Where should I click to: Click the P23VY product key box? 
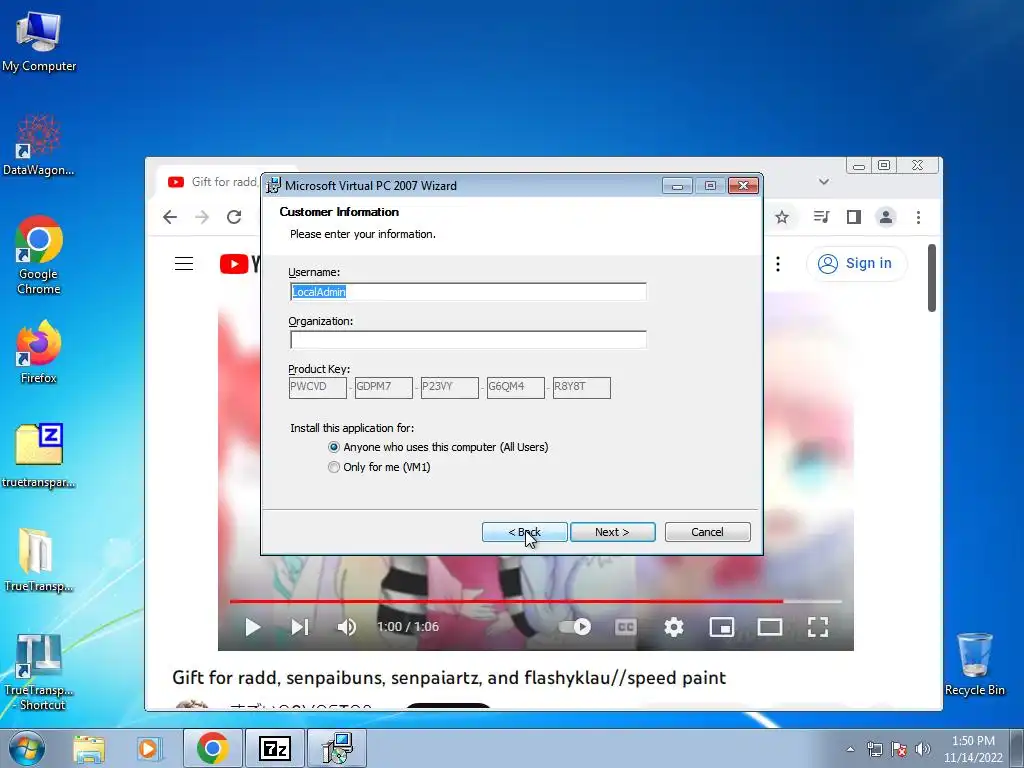pyautogui.click(x=449, y=387)
